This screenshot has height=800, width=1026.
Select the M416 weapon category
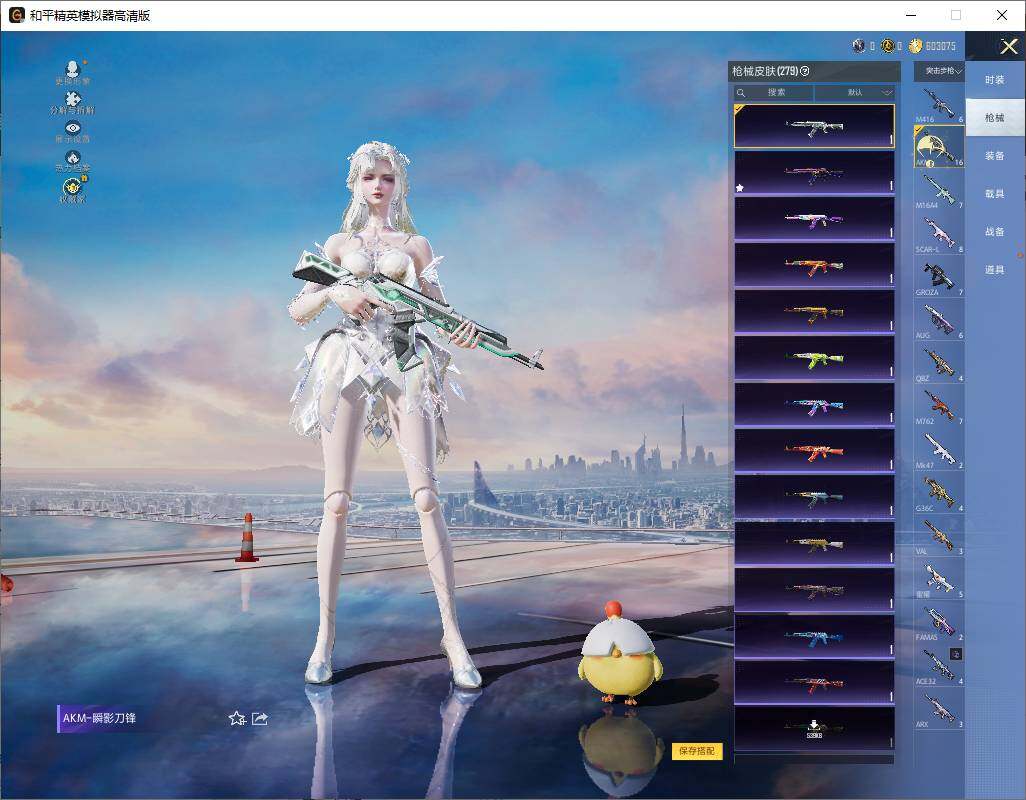(x=939, y=105)
